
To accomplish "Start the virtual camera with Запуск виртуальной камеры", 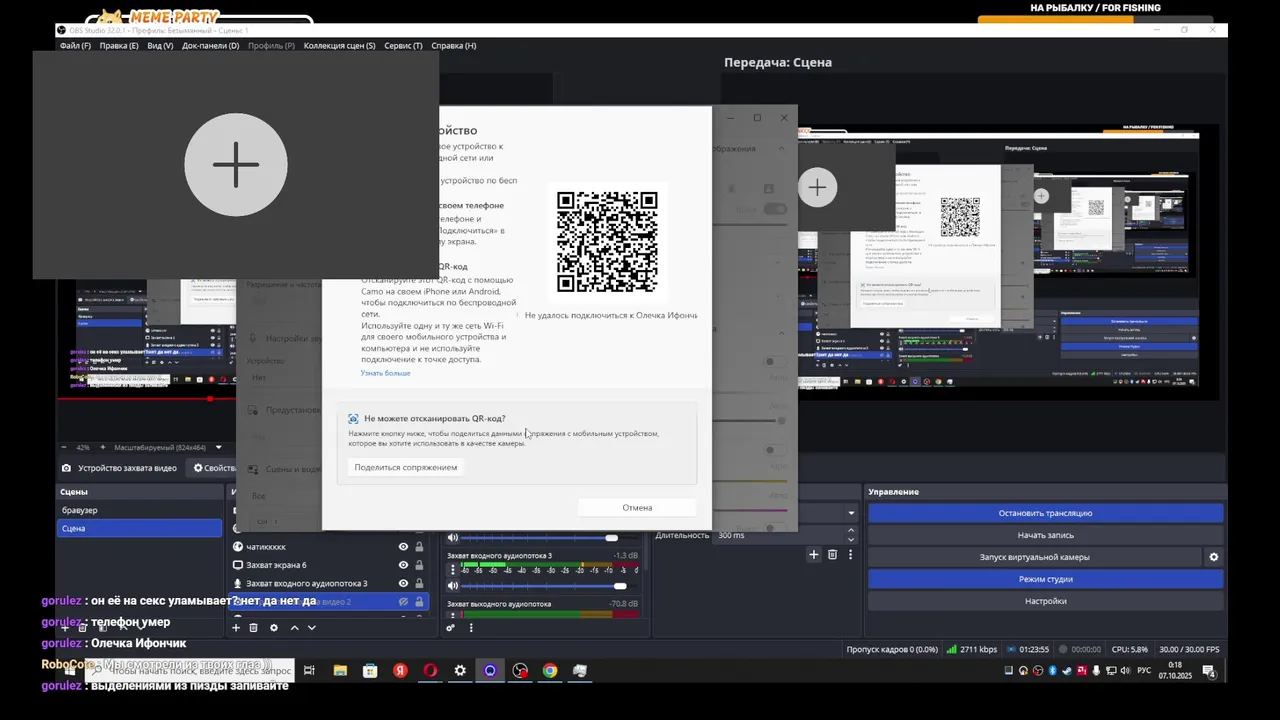I will point(1034,557).
